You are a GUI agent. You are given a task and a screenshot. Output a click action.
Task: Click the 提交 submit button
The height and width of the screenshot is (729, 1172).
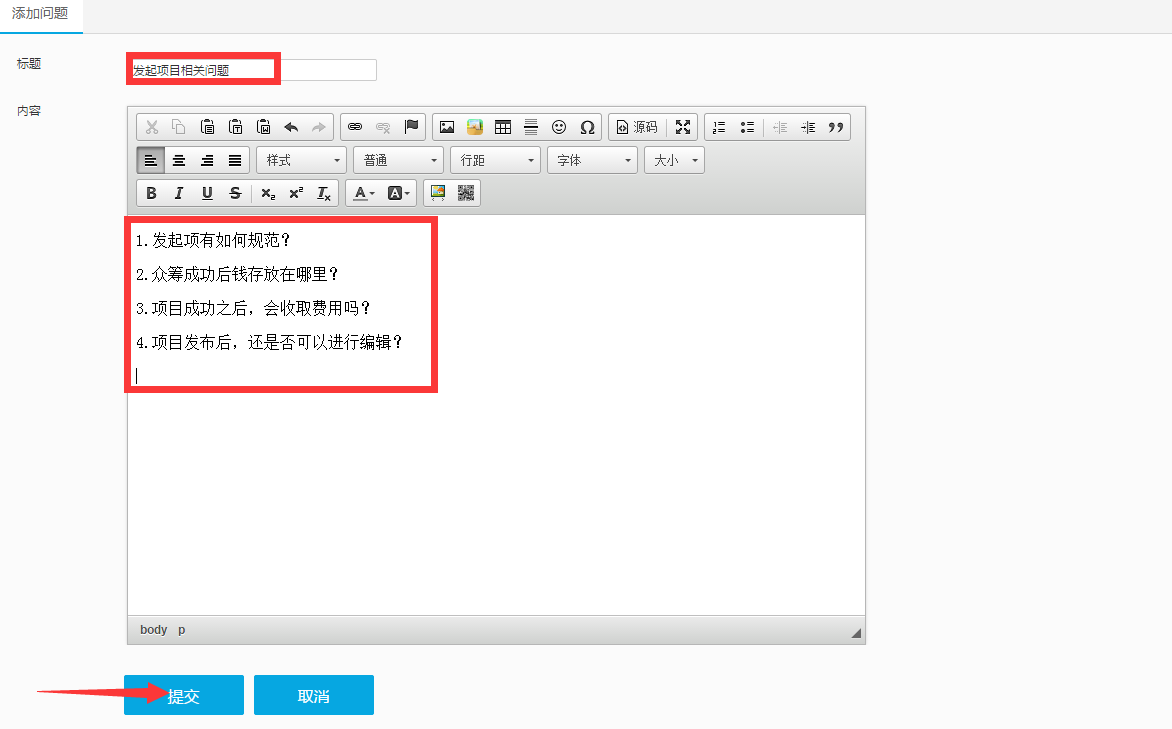pyautogui.click(x=184, y=696)
